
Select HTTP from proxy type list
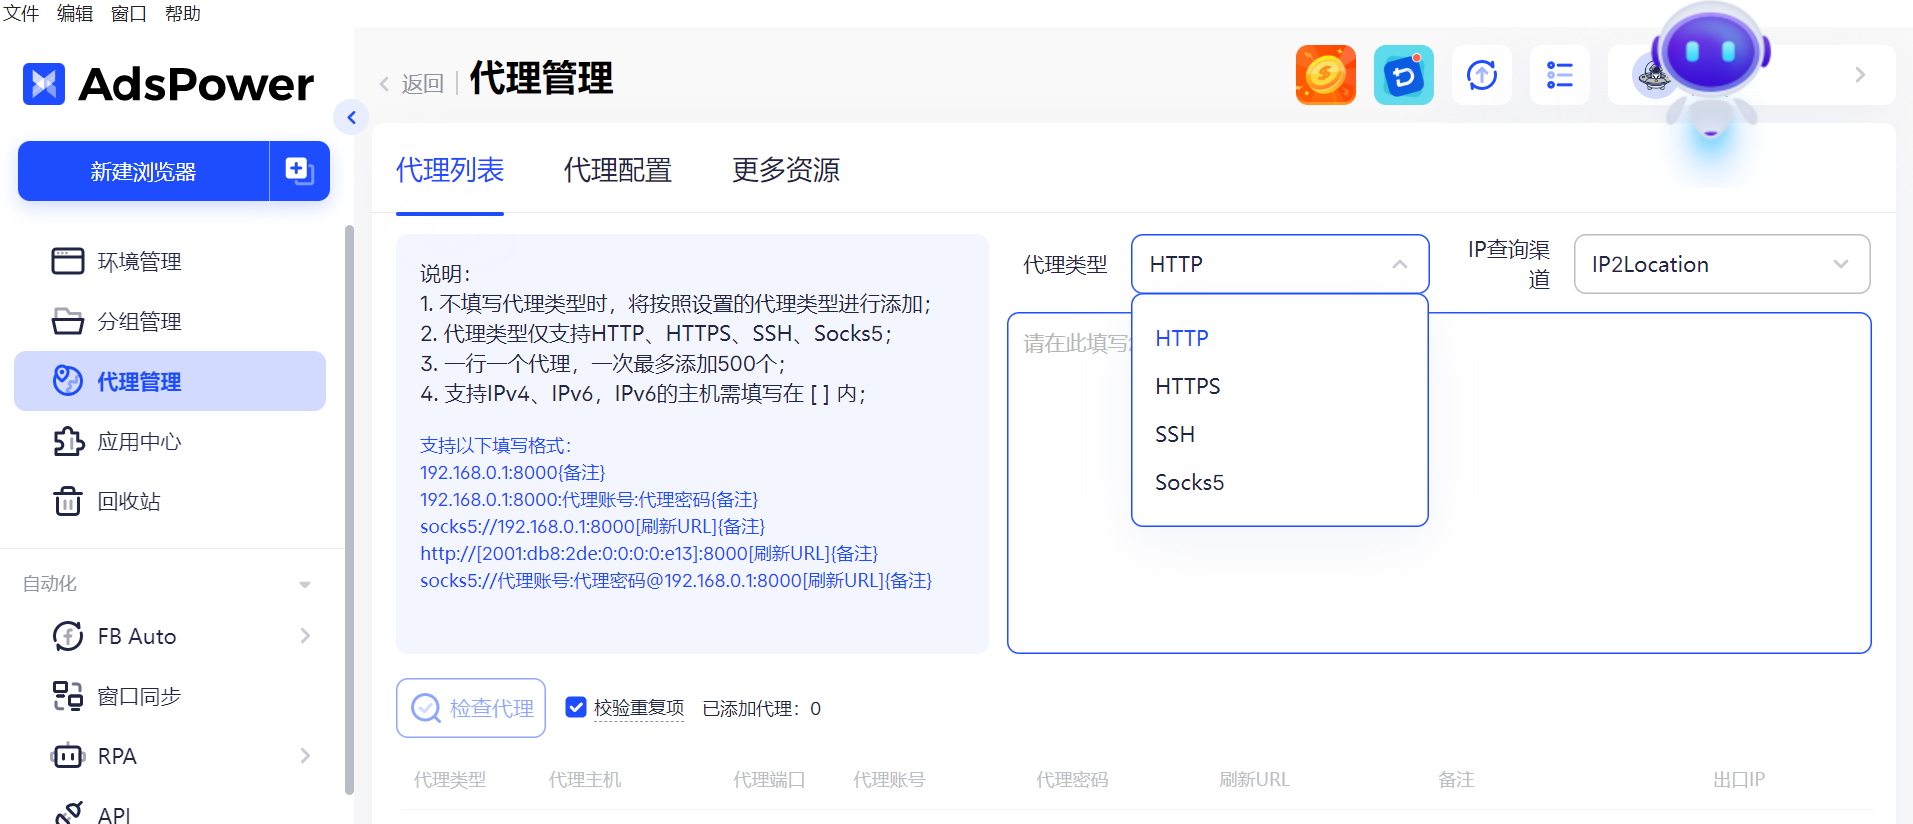coord(1279,338)
